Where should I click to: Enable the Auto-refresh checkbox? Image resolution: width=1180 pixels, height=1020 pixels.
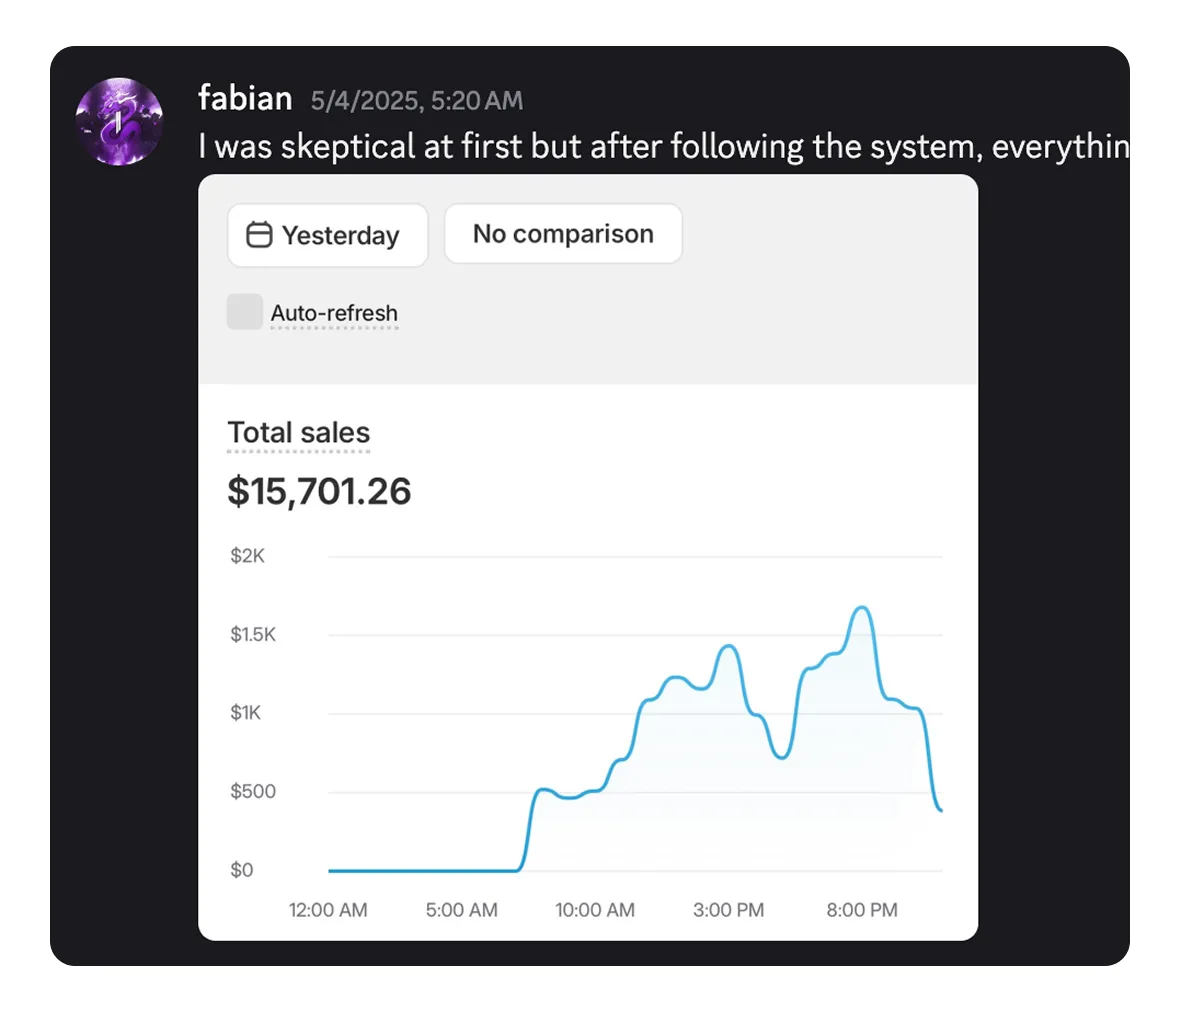(x=245, y=312)
